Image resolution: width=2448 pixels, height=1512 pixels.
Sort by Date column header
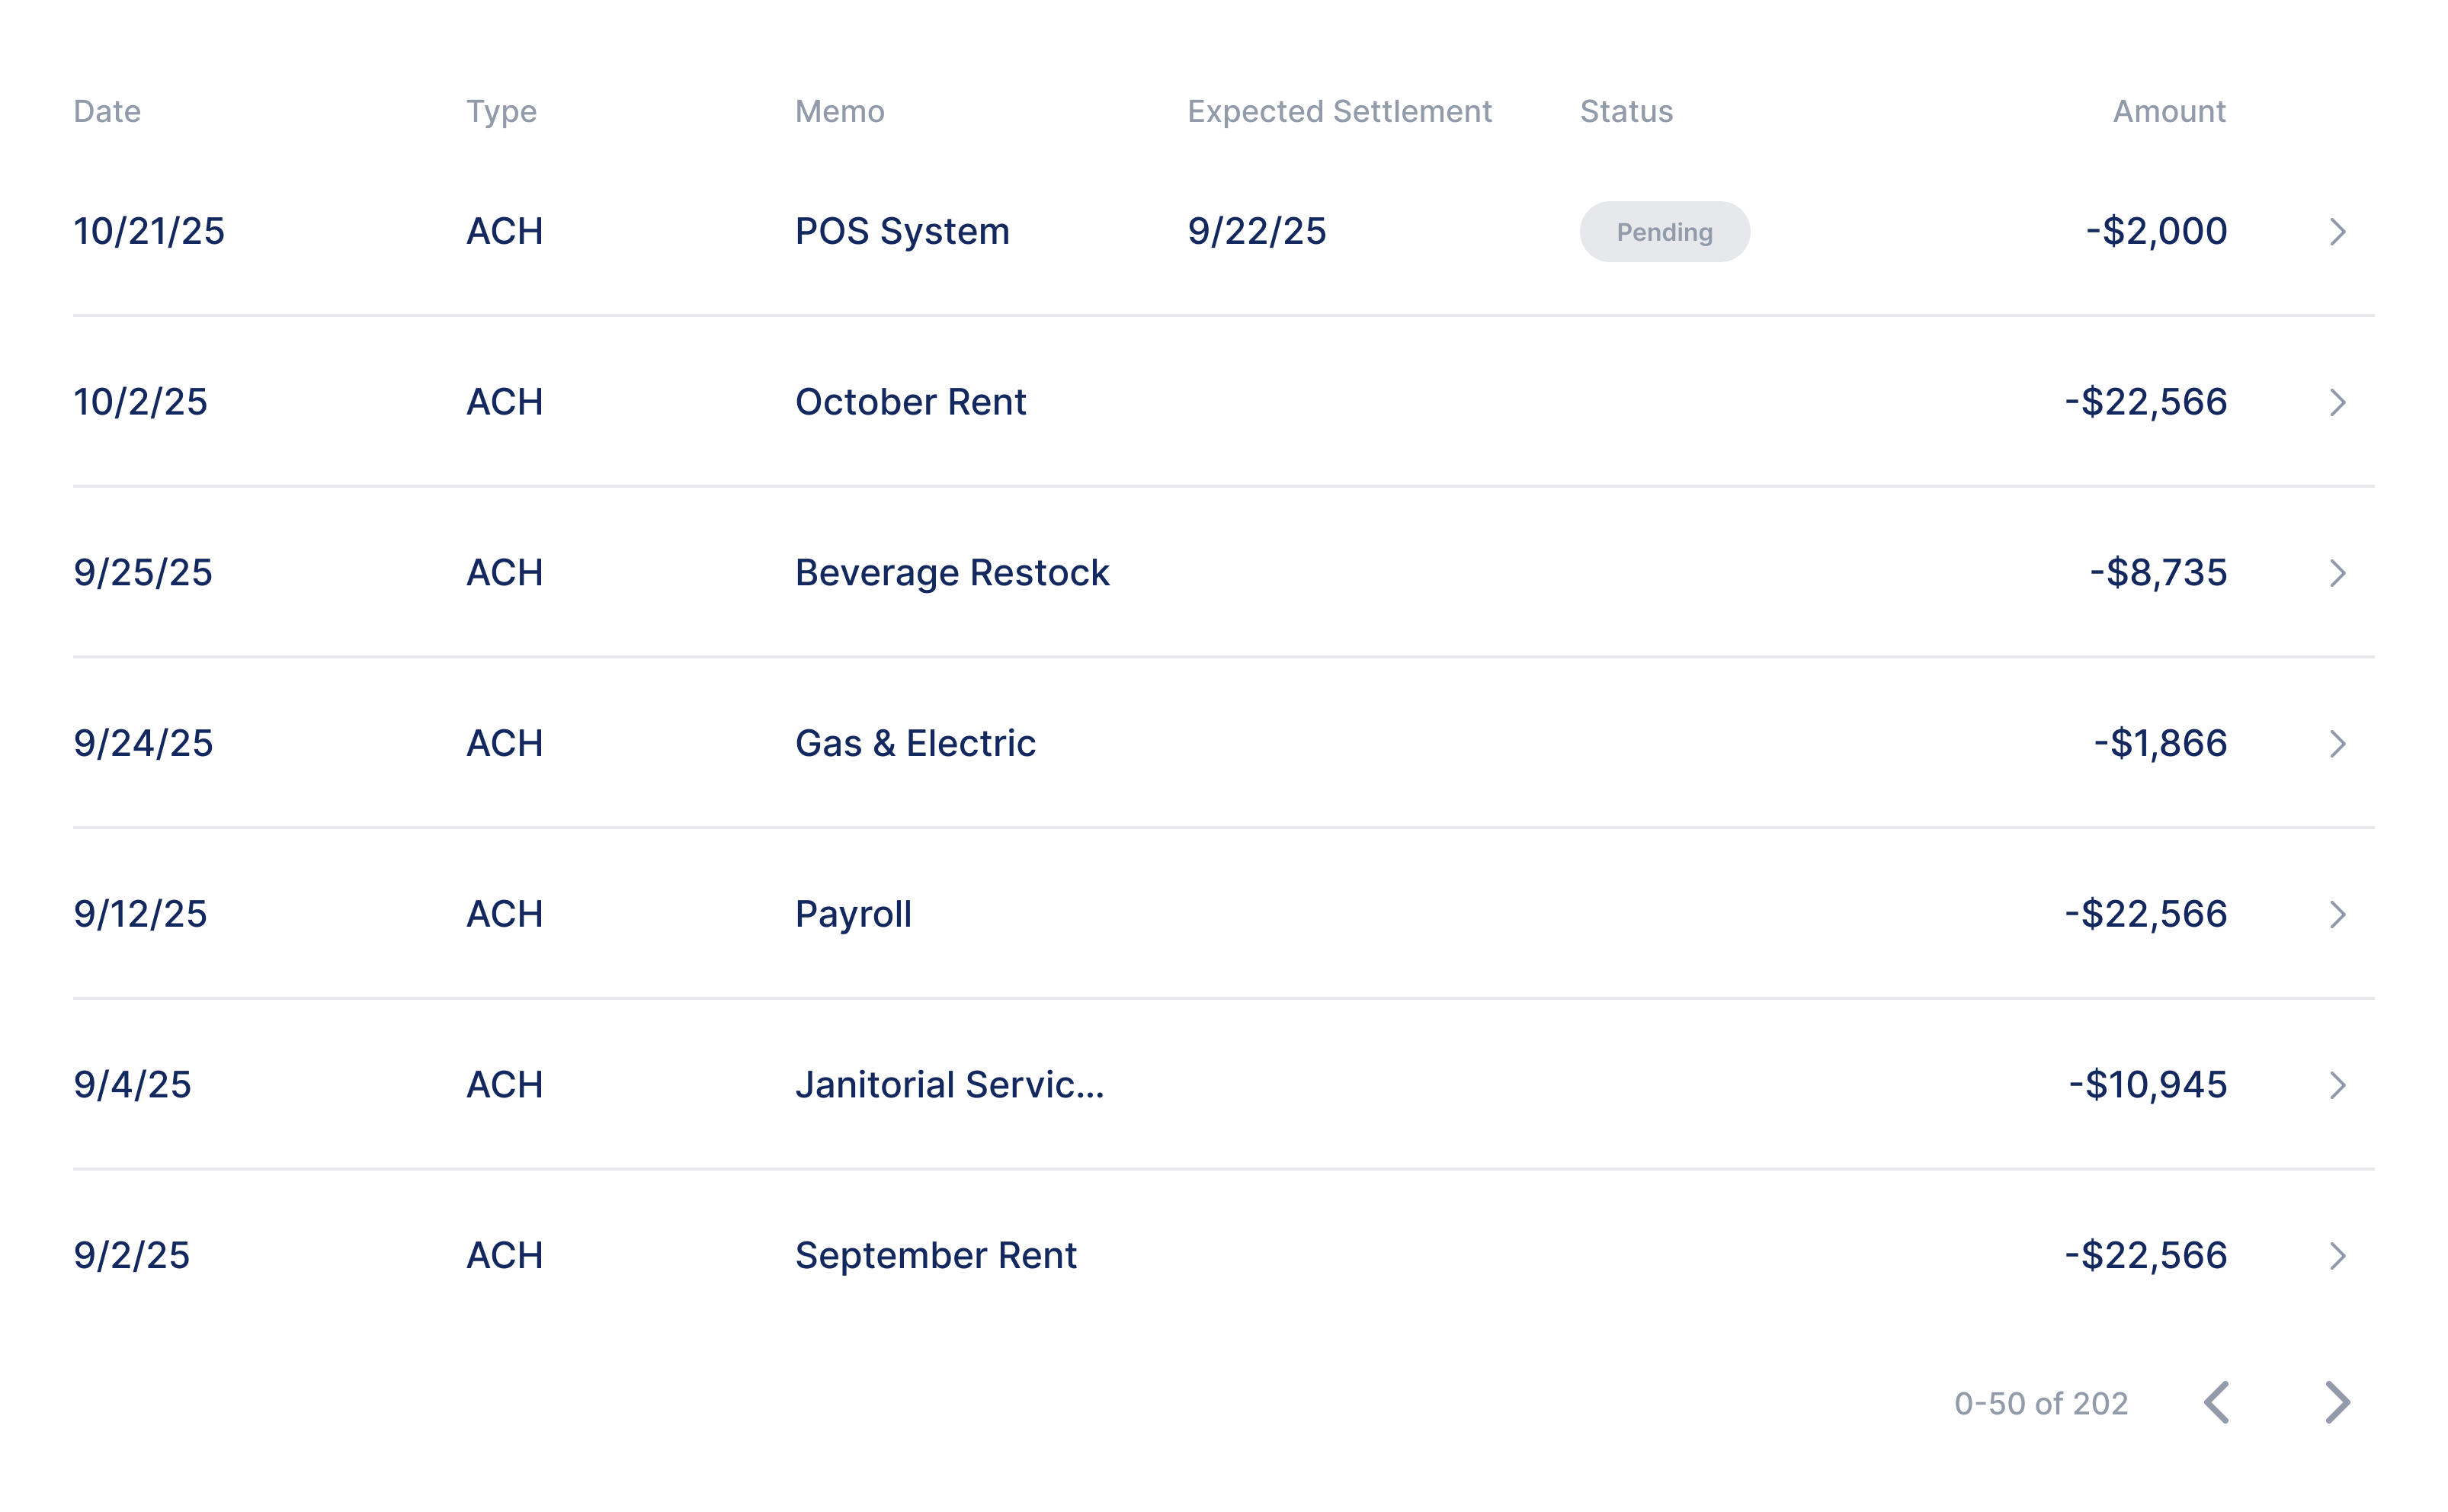(107, 111)
